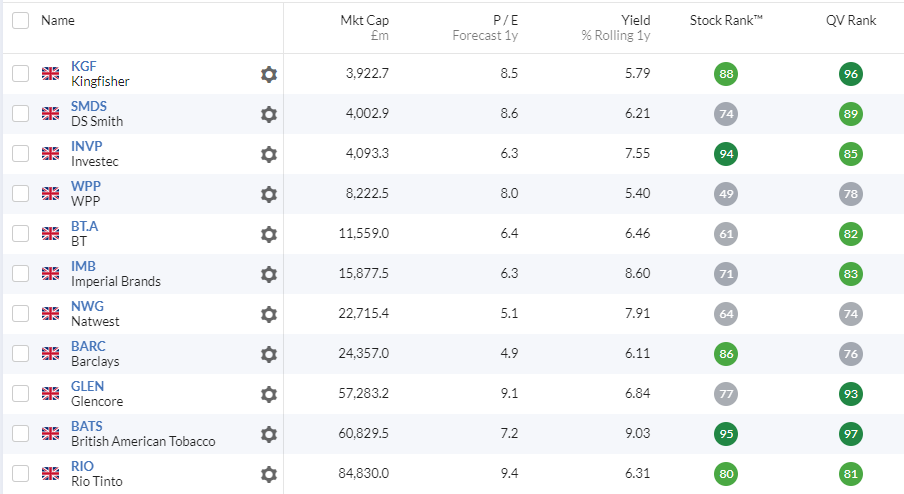
Task: Tick the checkbox for Barclays
Action: [21, 353]
